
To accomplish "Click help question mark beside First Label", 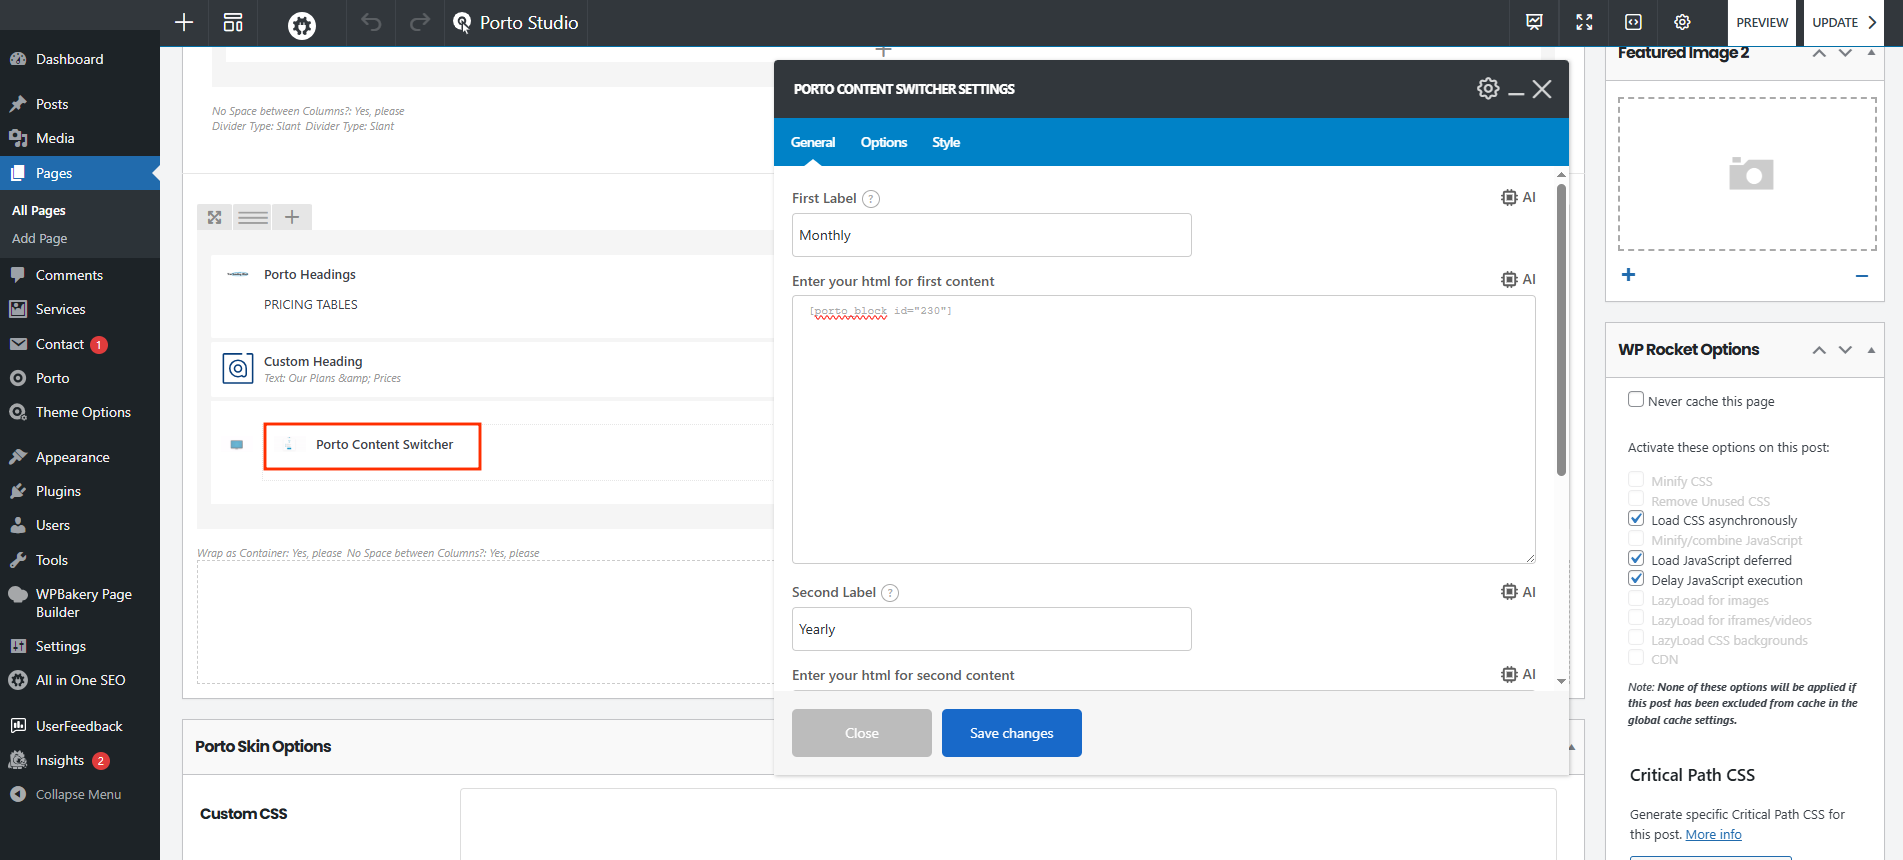I will [871, 199].
